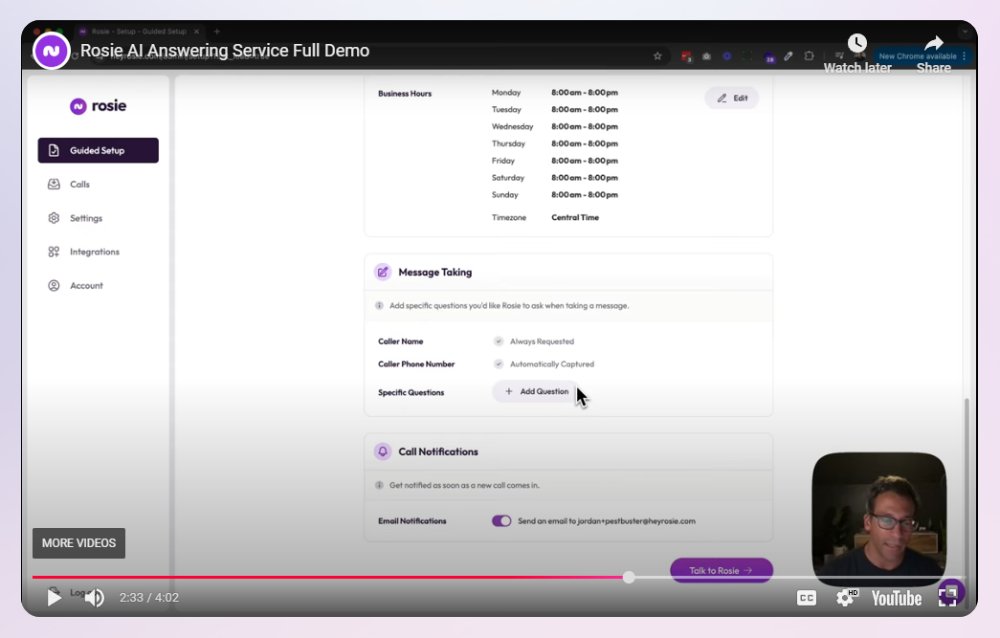Open Account in the sidebar
Image resolution: width=1000 pixels, height=638 pixels.
[76, 286]
